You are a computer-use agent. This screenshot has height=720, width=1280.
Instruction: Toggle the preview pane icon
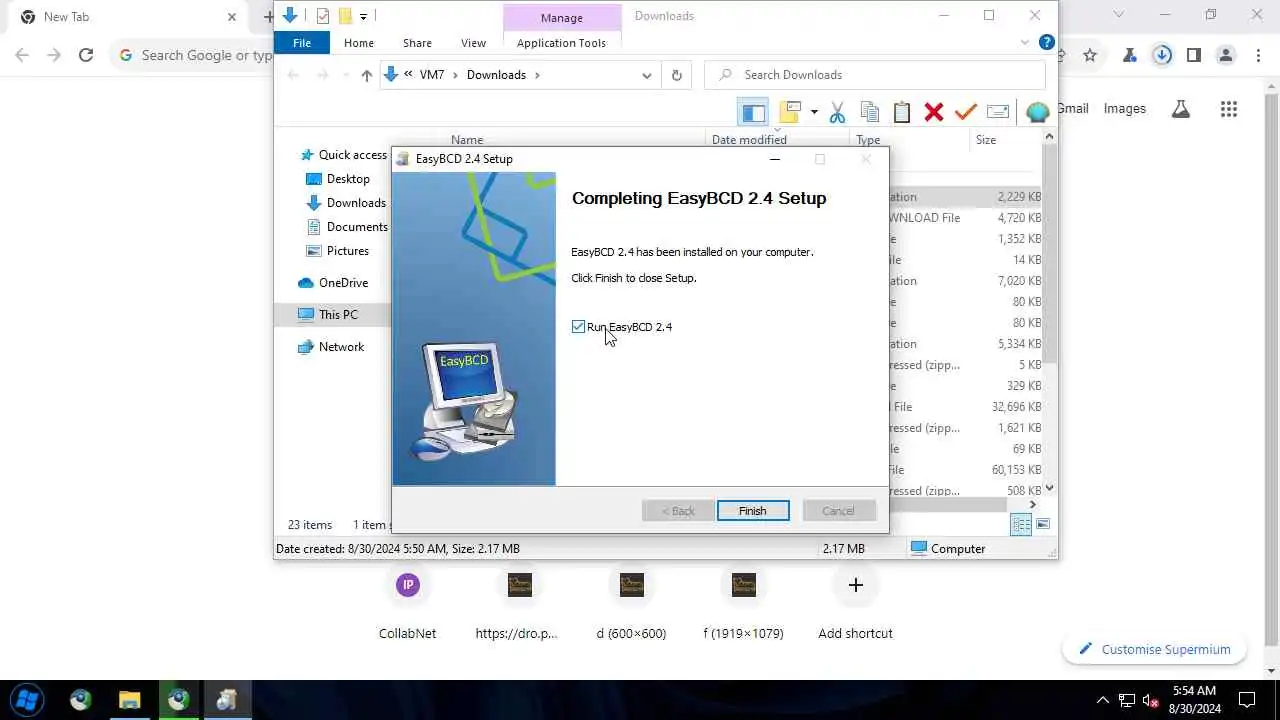click(753, 112)
